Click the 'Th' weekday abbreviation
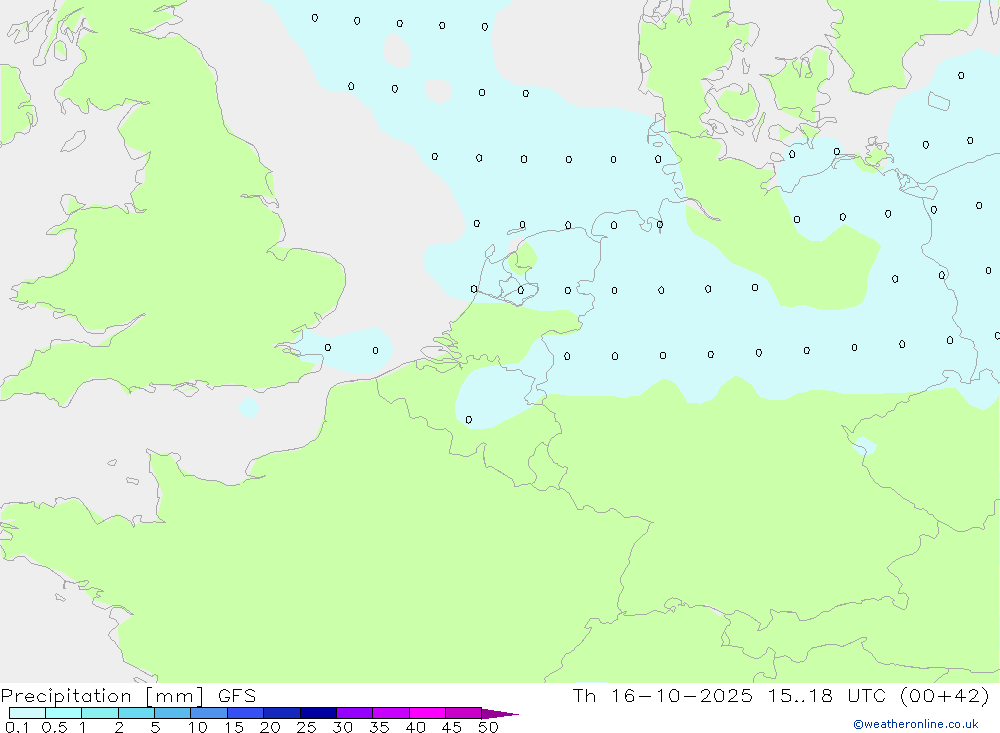 584,695
